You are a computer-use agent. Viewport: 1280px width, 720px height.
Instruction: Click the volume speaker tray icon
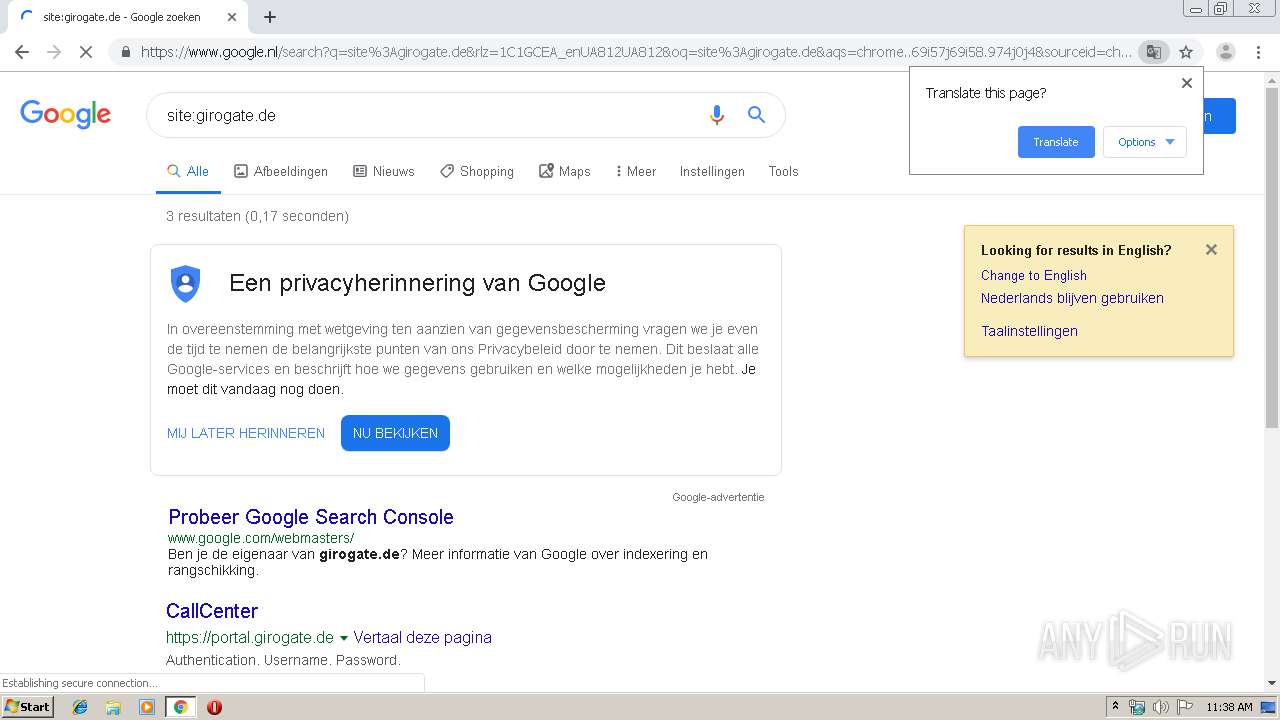click(1160, 707)
